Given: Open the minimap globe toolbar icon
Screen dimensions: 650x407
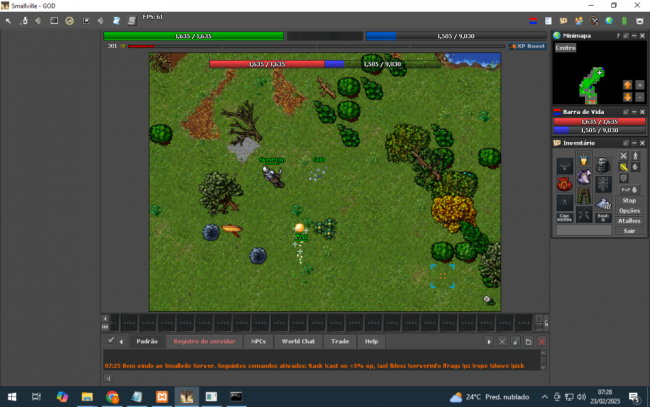Looking at the screenshot, I should pos(609,21).
